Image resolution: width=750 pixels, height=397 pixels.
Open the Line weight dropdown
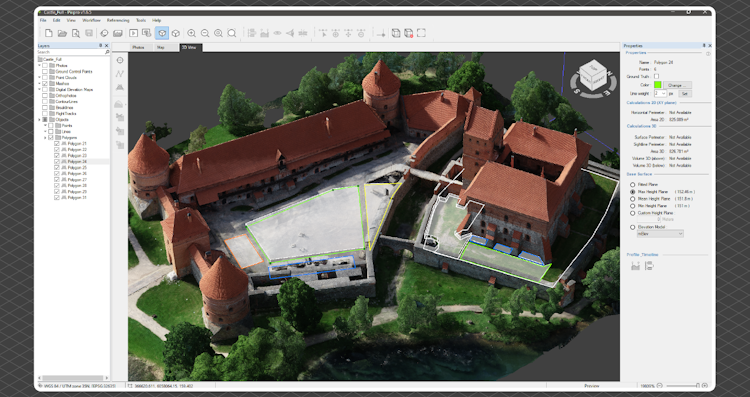tap(660, 93)
